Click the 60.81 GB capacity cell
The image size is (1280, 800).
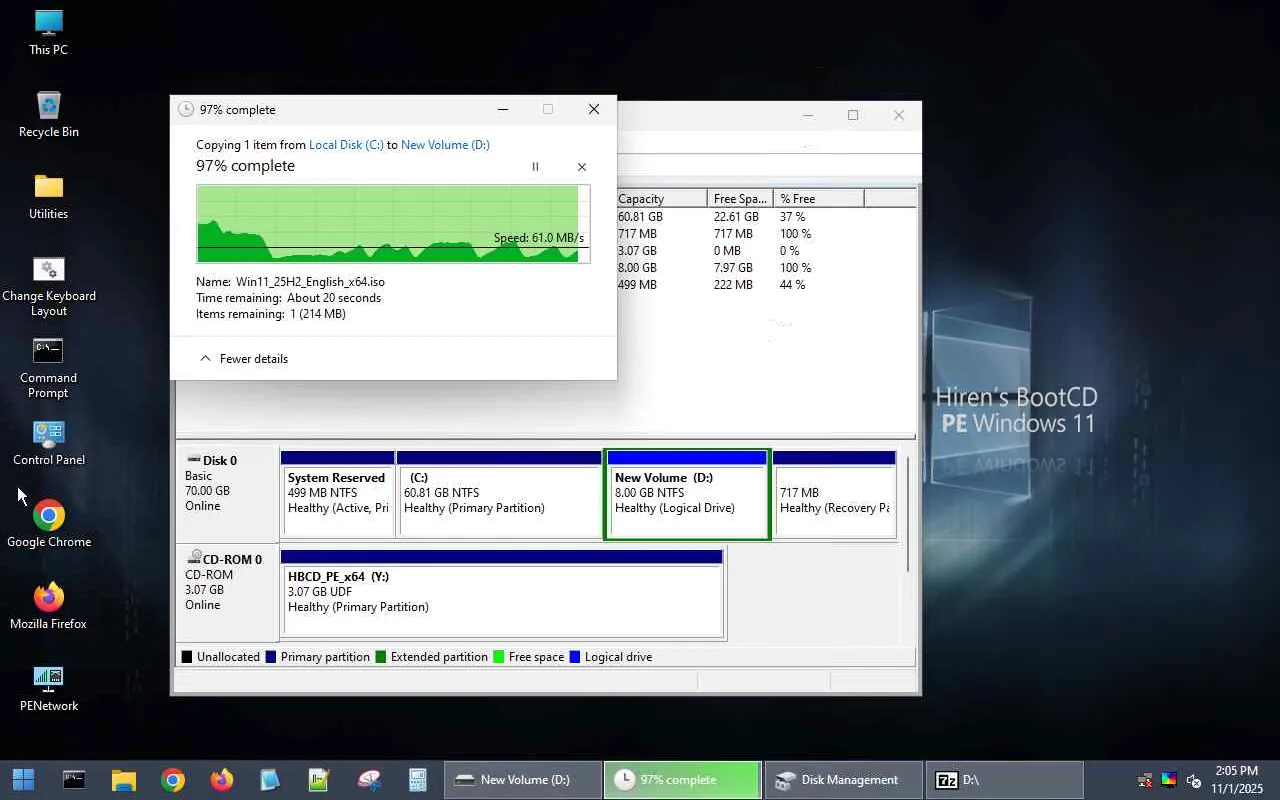640,217
